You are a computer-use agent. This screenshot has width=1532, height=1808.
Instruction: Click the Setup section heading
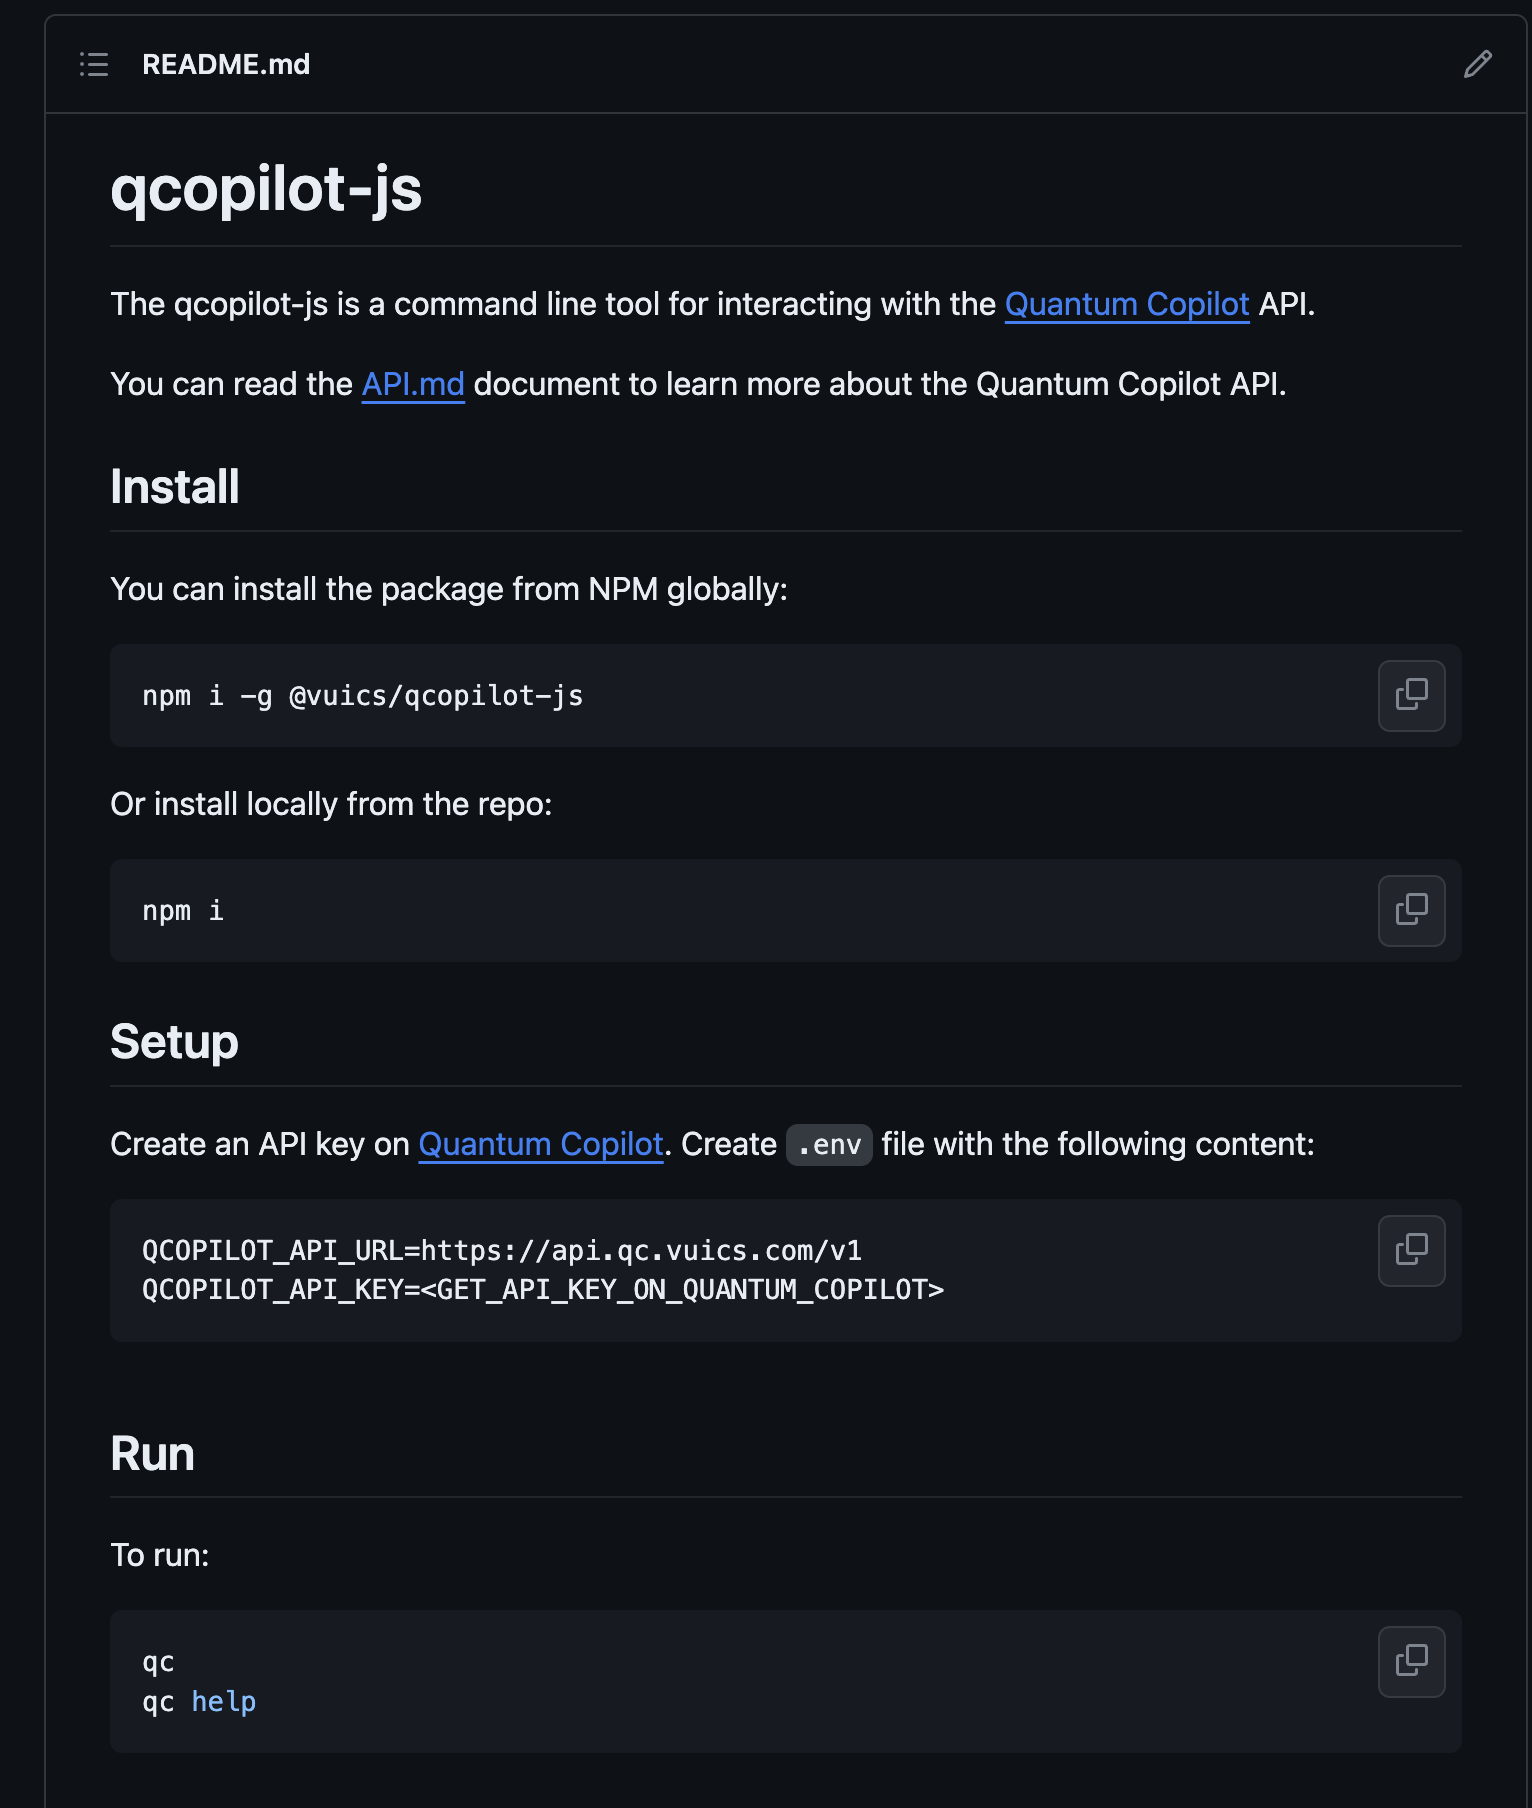tap(174, 1042)
